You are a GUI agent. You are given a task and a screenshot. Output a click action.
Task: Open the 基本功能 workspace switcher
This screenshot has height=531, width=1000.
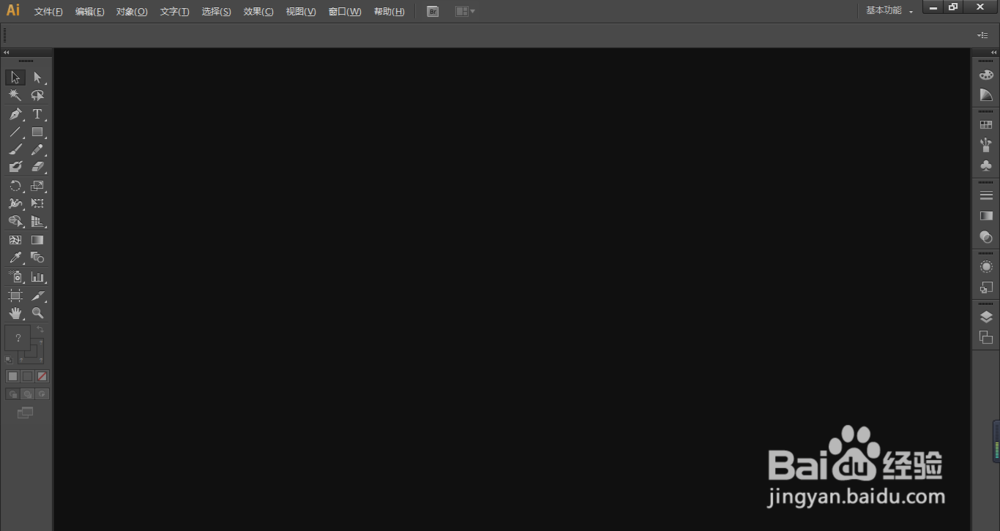889,11
